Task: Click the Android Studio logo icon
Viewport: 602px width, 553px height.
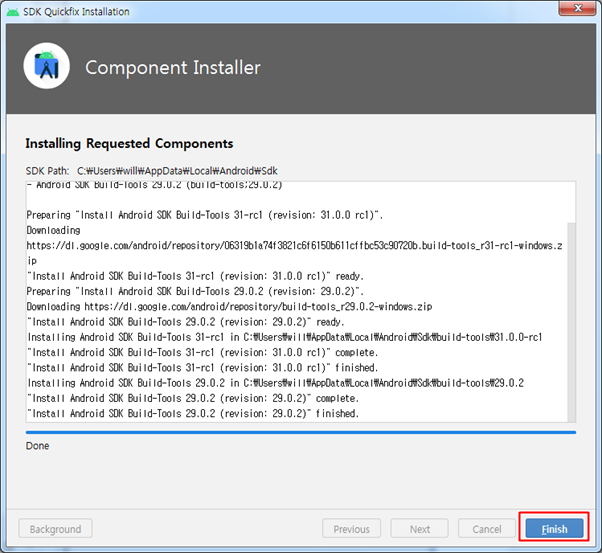Action: (46, 66)
